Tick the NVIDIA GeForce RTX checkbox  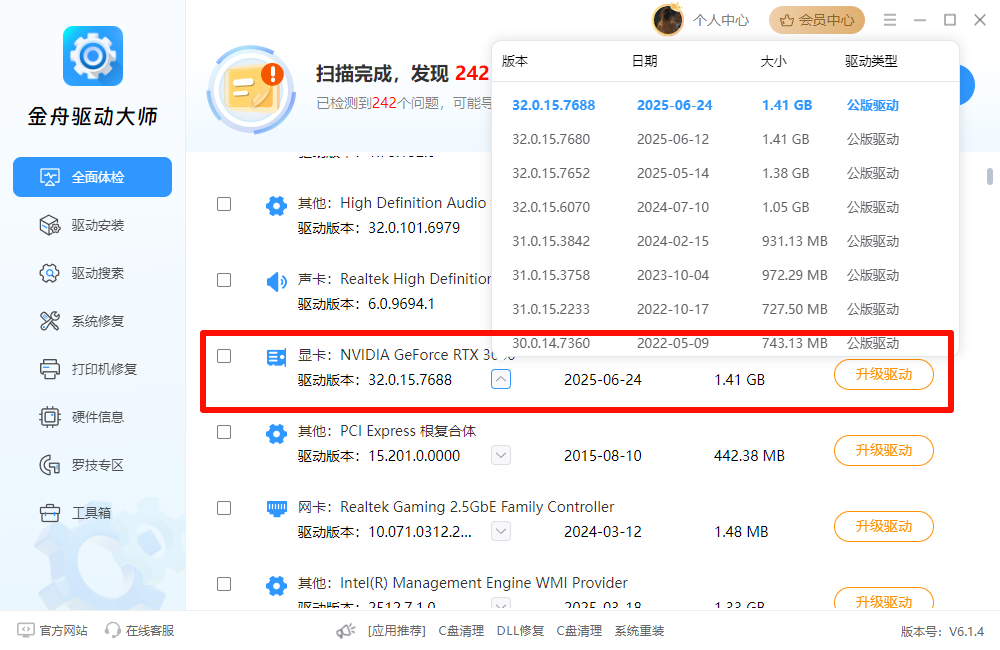[x=224, y=356]
